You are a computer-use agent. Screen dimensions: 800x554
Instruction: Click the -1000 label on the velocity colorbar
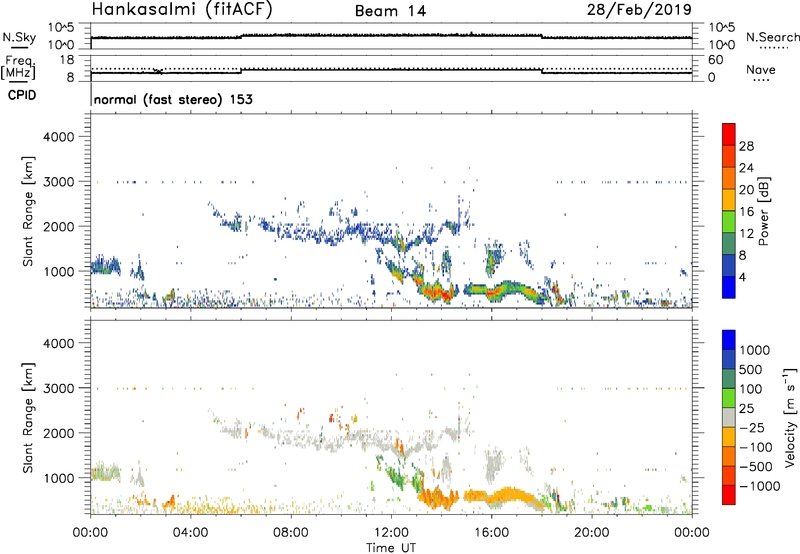759,487
